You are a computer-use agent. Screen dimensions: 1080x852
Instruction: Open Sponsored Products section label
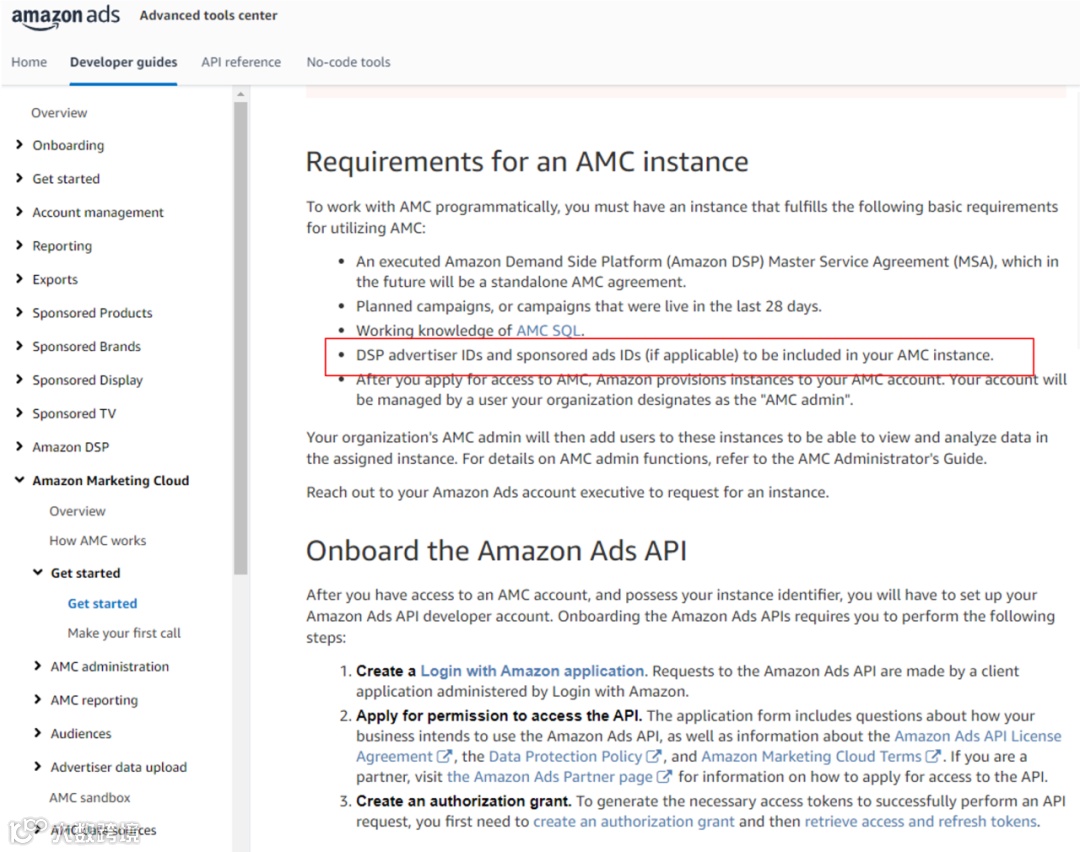tap(92, 313)
